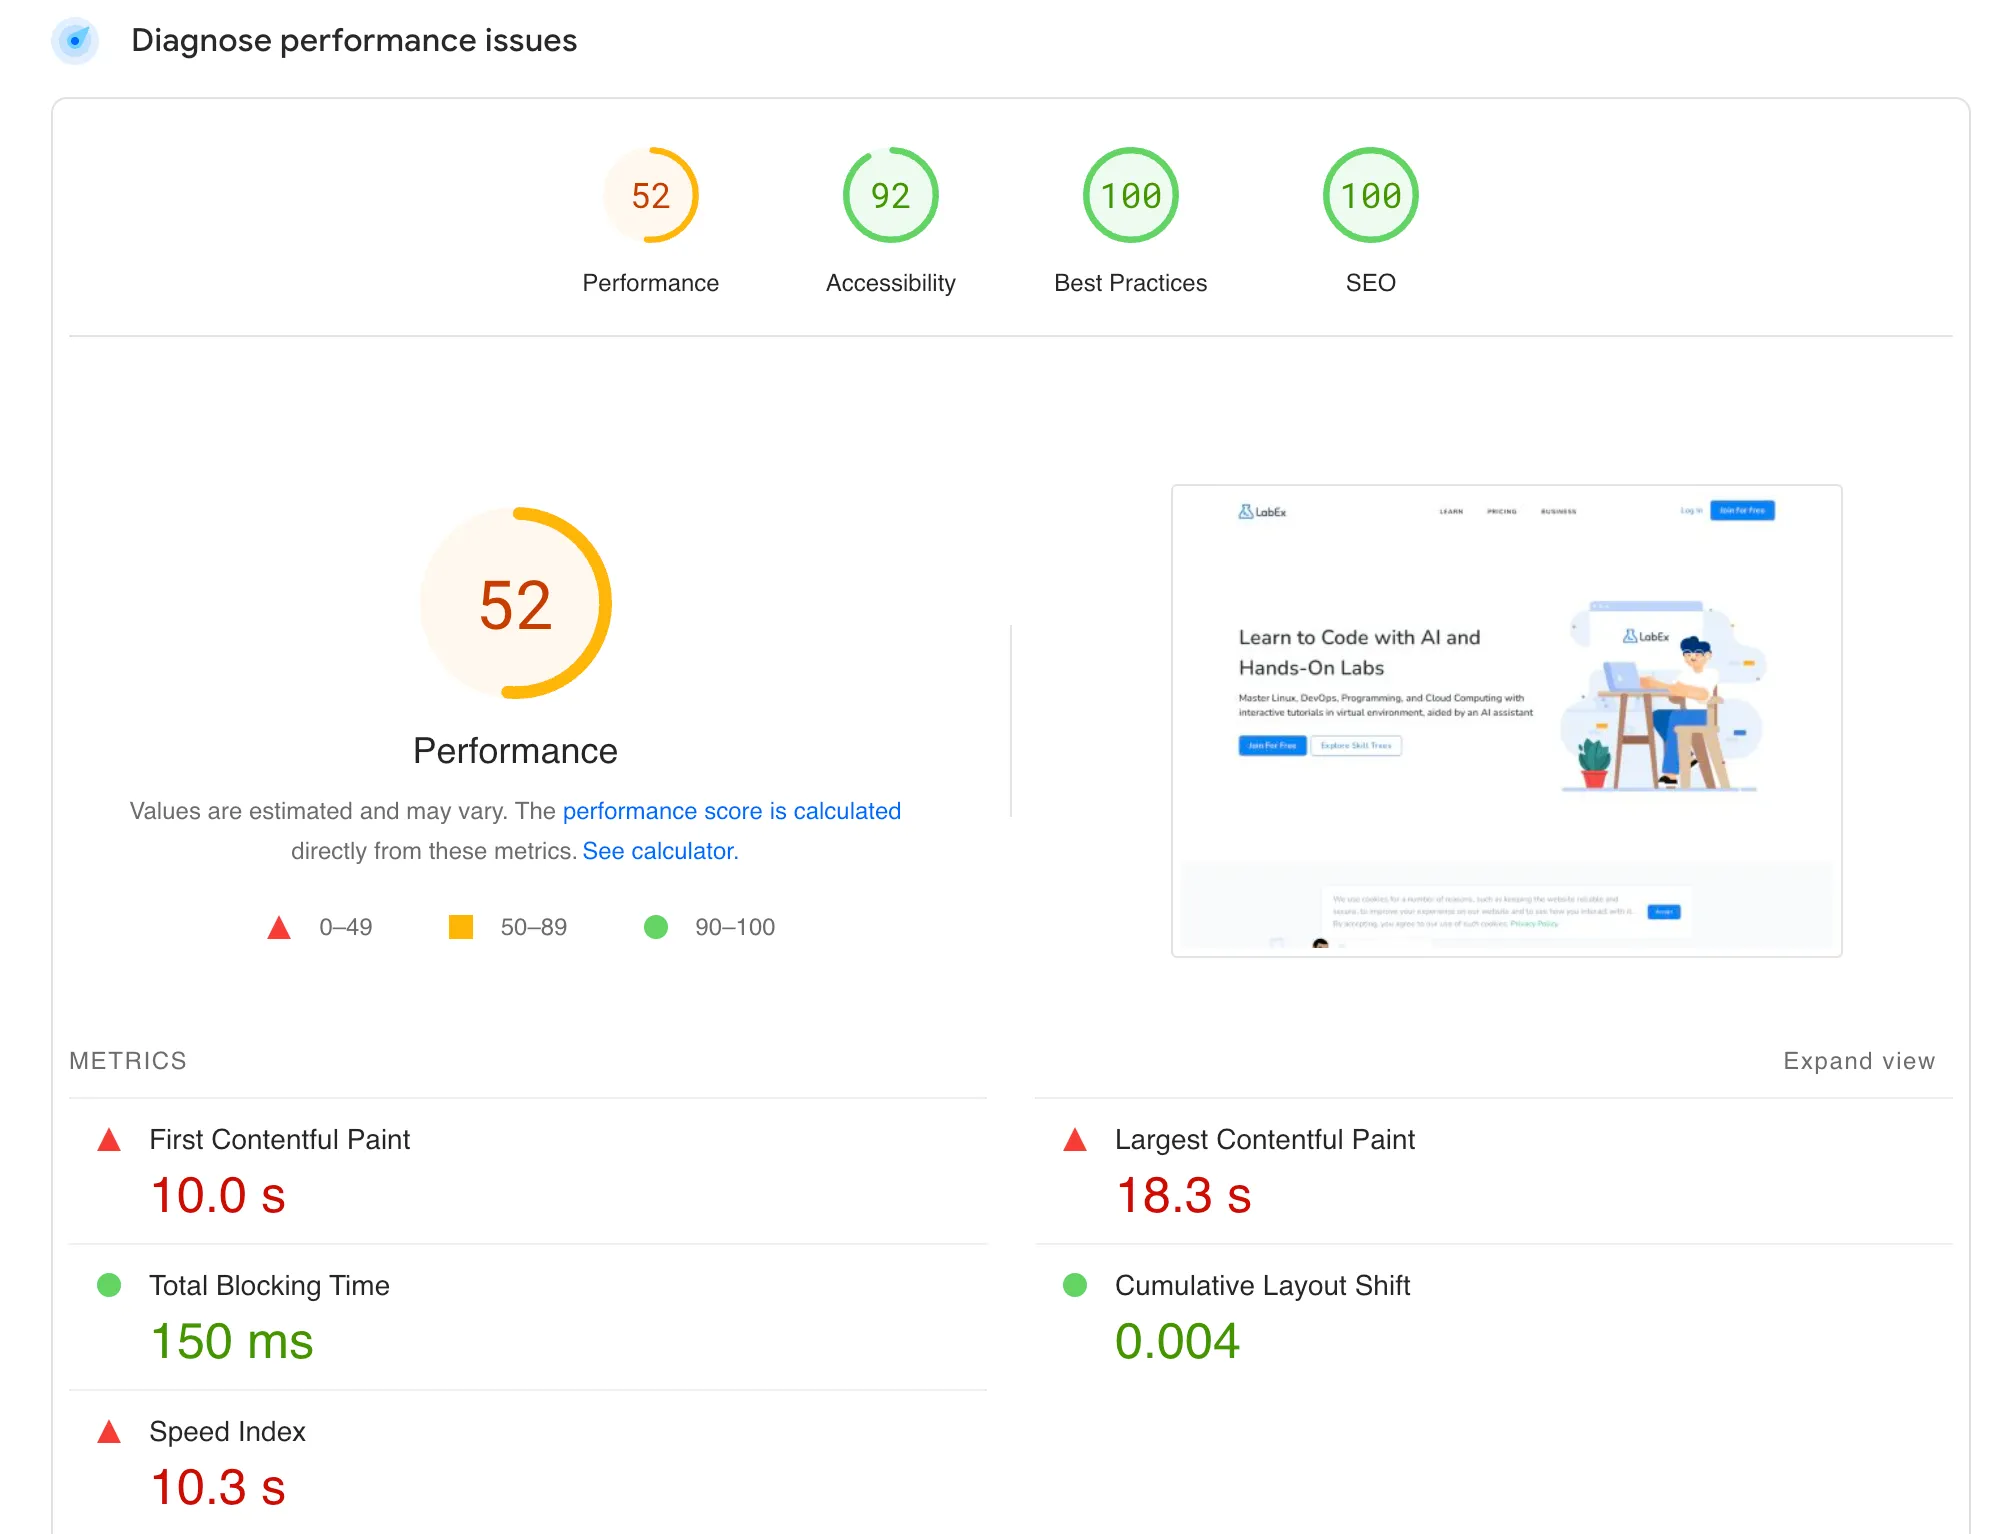Click the Best Practices gauge showing 100
Screen dimensions: 2004x1534
coord(1129,195)
